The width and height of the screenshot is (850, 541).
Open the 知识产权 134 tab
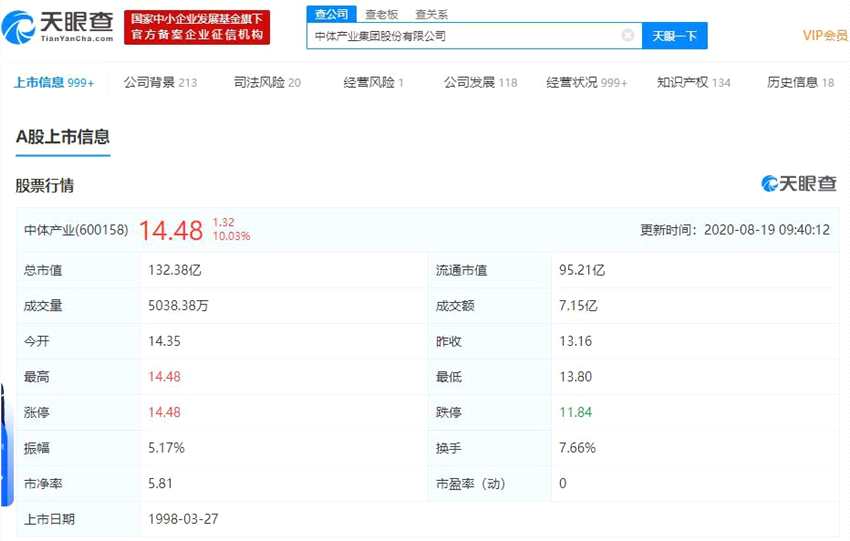point(693,82)
